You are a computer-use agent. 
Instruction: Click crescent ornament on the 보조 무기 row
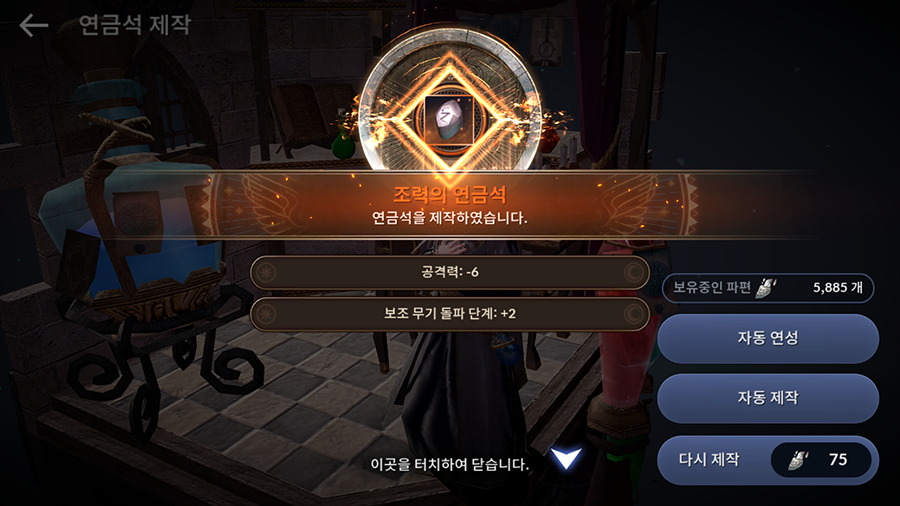(x=634, y=314)
